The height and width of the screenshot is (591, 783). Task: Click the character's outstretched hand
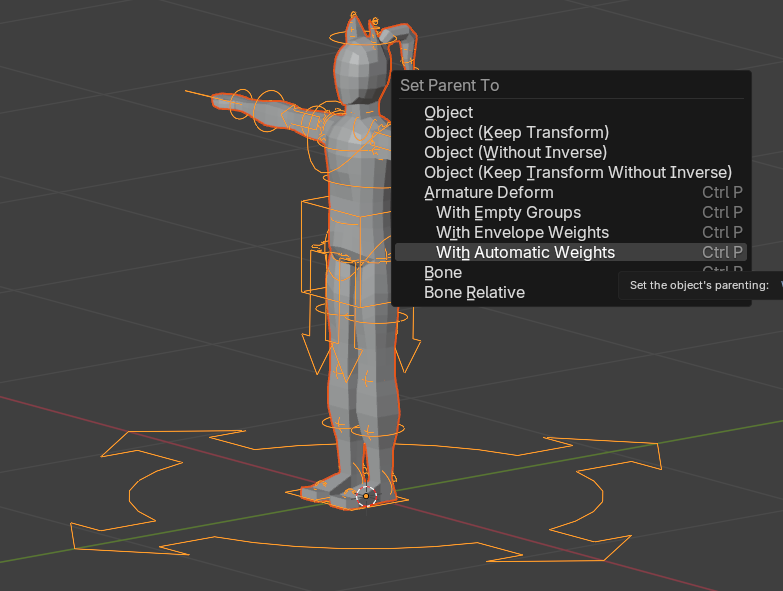point(226,101)
